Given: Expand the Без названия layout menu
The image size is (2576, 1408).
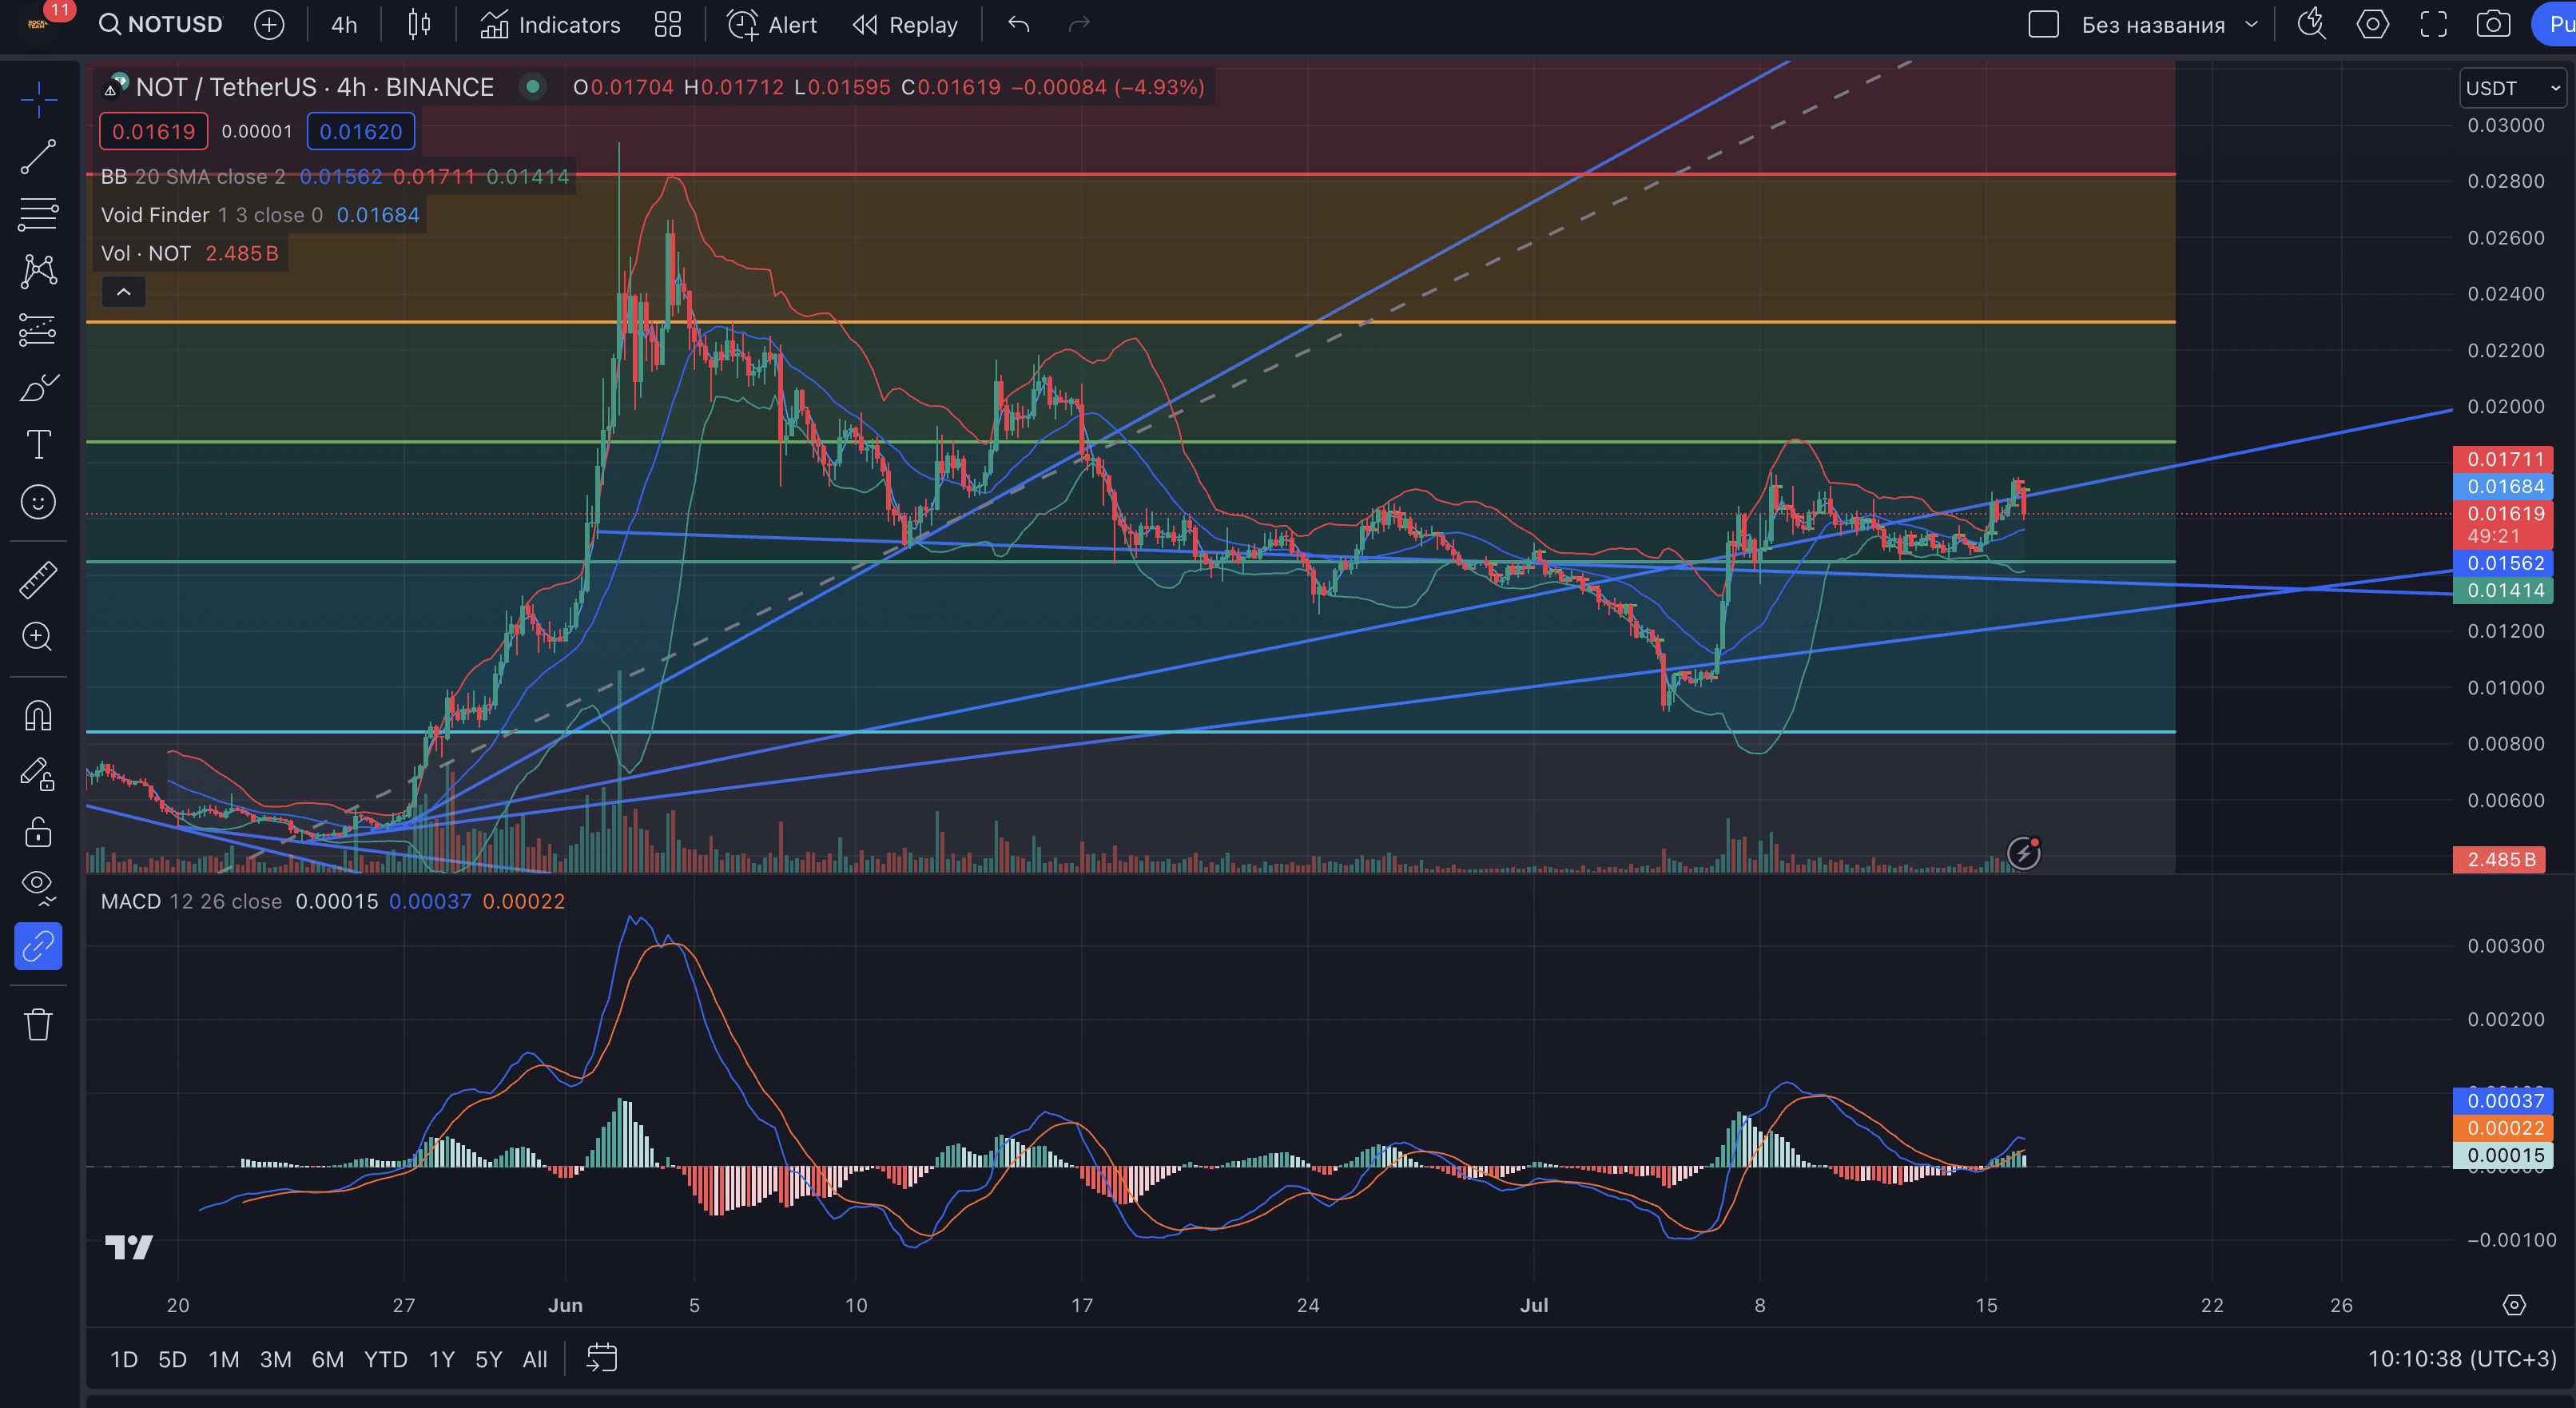Looking at the screenshot, I should pos(2251,24).
